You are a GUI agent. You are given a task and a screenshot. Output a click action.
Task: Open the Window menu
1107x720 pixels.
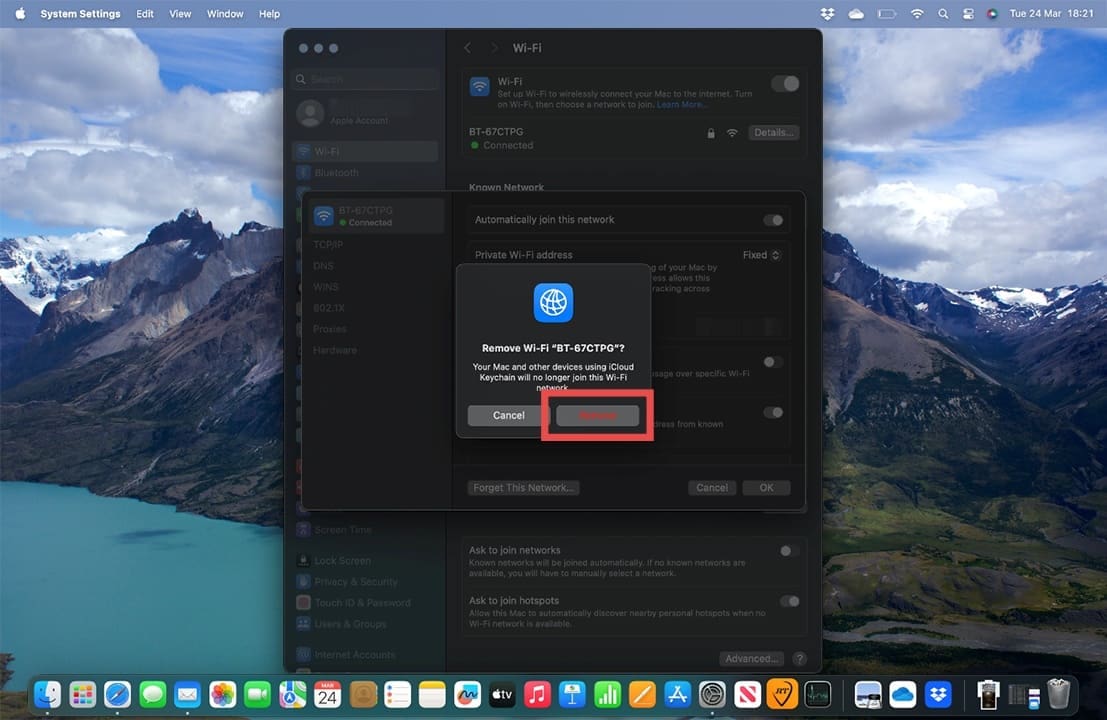[225, 13]
